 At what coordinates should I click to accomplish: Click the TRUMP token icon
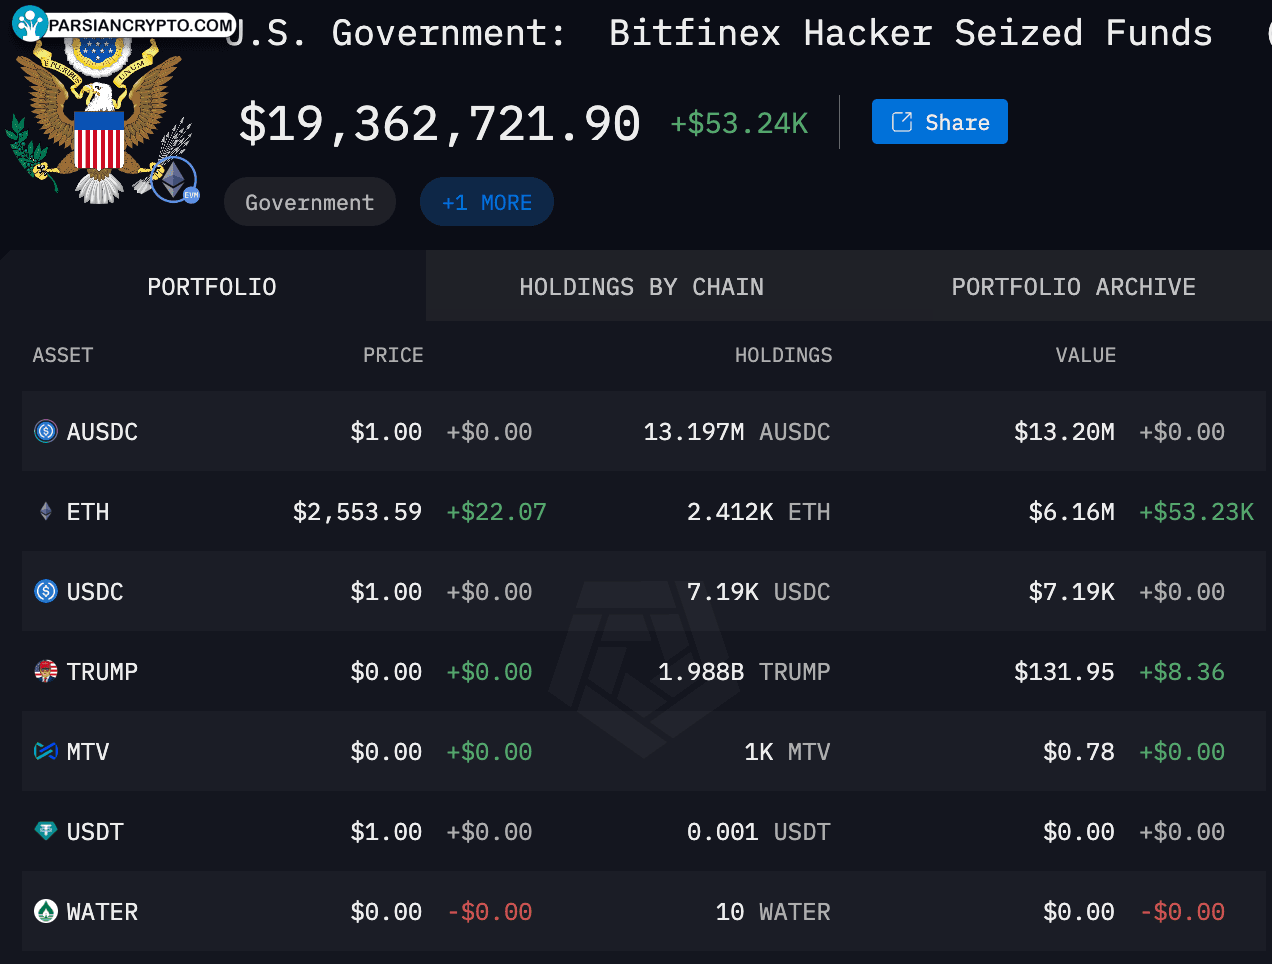46,671
